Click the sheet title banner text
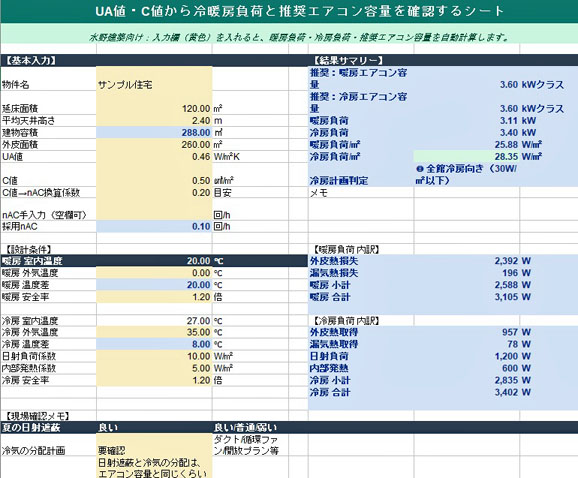Viewport: 578px width, 478px height. point(299,11)
